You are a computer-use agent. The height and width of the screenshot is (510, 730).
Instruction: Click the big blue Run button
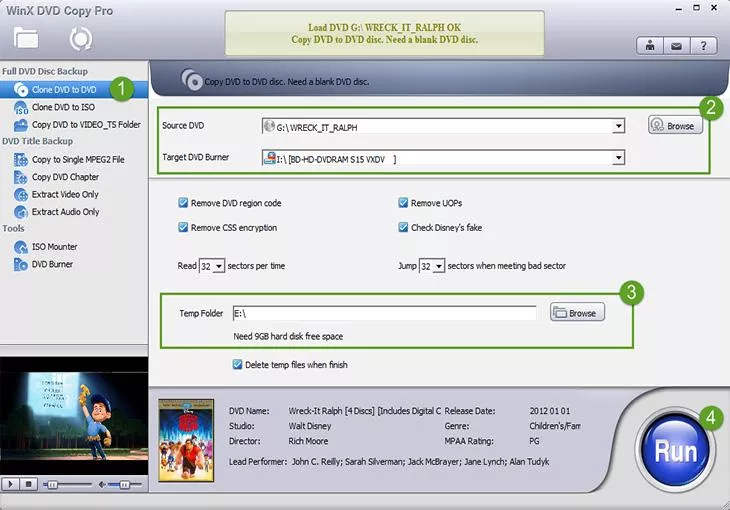click(675, 450)
